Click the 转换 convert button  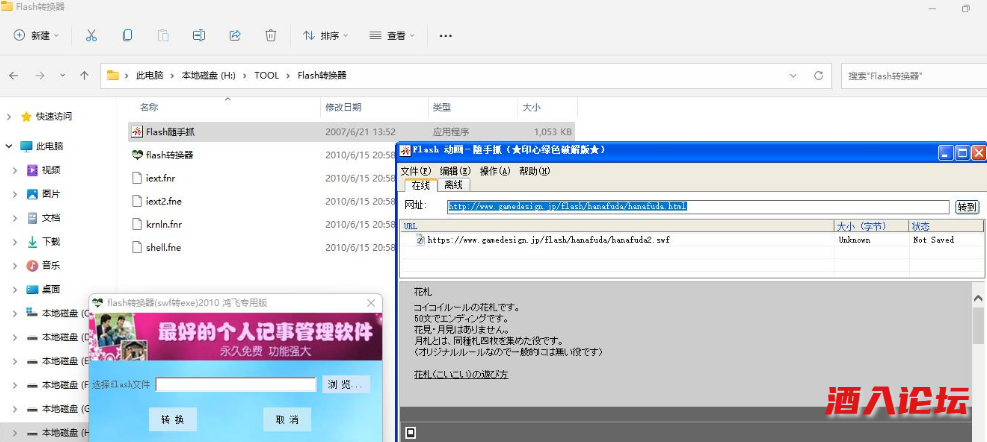coord(172,420)
